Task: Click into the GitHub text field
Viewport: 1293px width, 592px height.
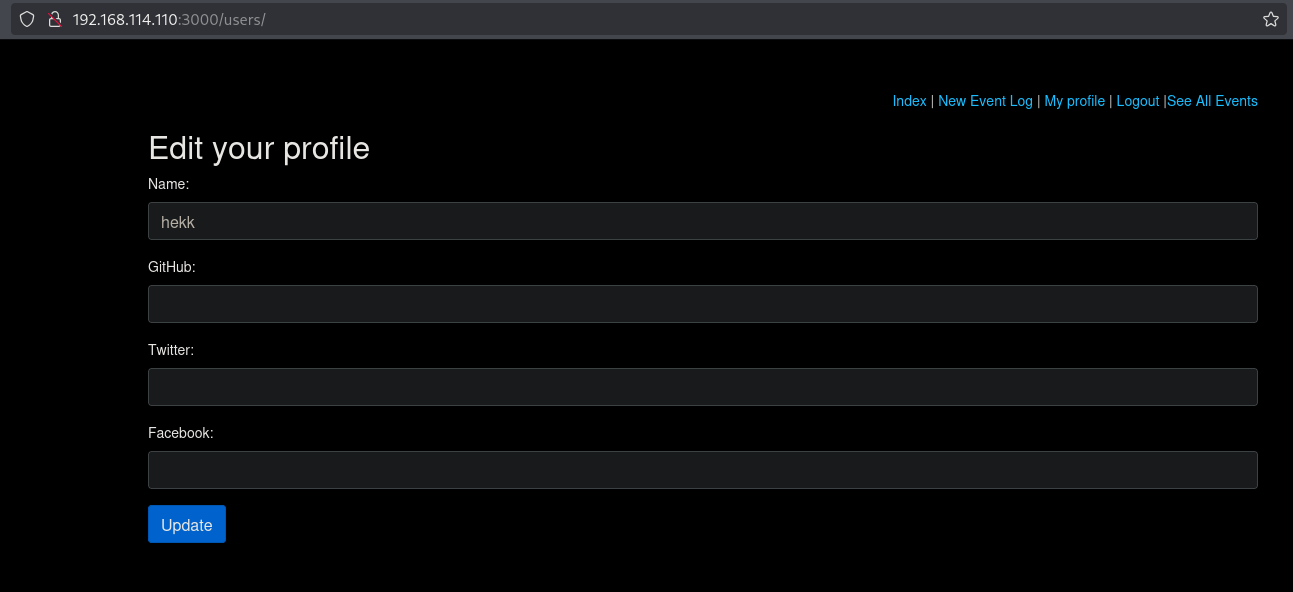Action: pyautogui.click(x=702, y=304)
